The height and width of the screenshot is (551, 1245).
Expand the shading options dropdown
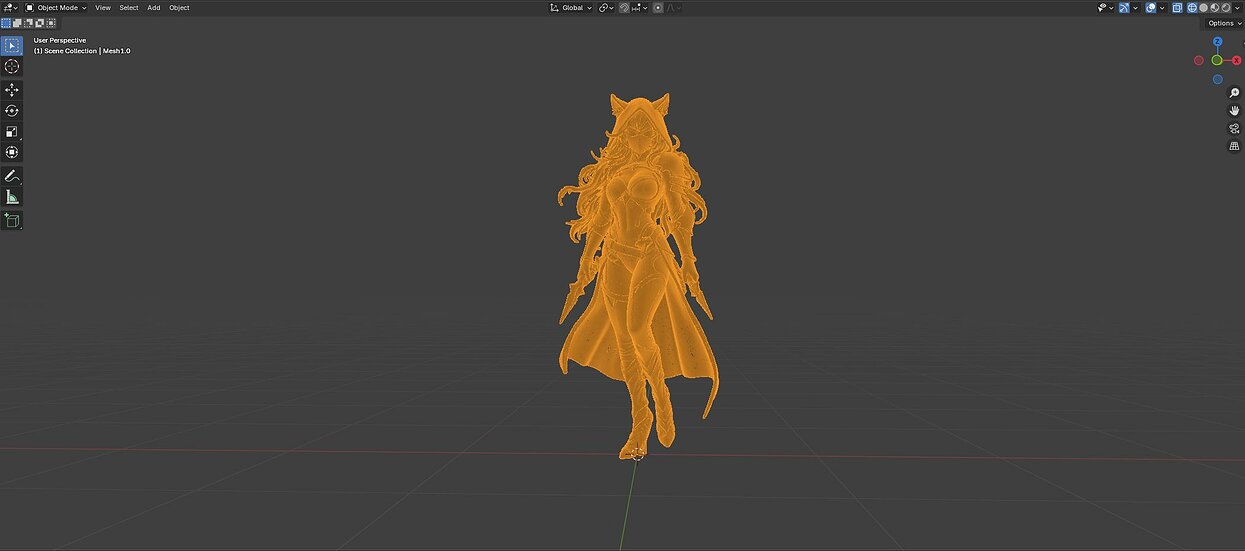pos(1237,8)
